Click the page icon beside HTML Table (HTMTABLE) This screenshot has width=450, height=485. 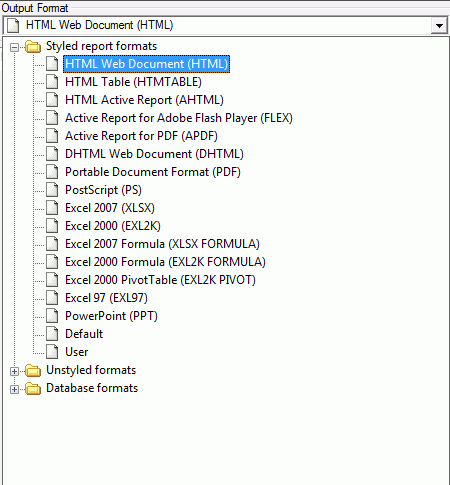click(52, 82)
